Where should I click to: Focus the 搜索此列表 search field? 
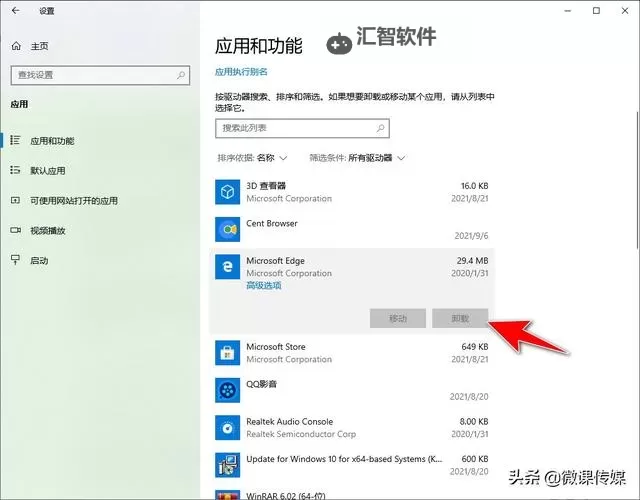point(302,128)
